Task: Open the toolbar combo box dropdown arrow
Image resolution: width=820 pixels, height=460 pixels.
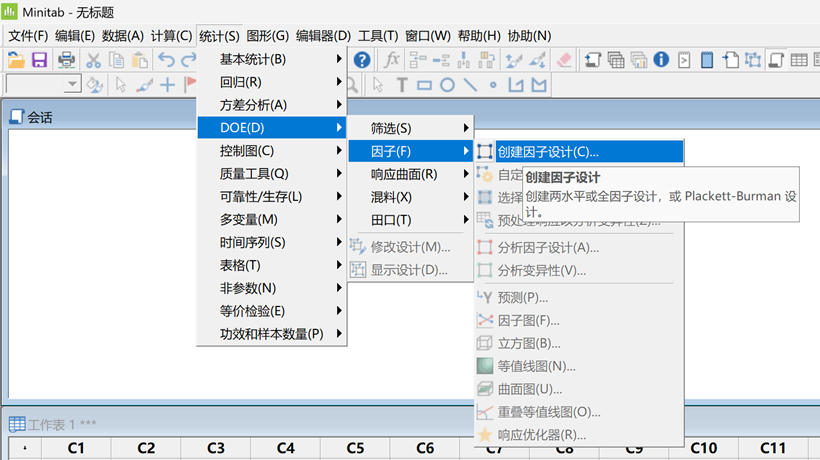Action: pos(73,84)
